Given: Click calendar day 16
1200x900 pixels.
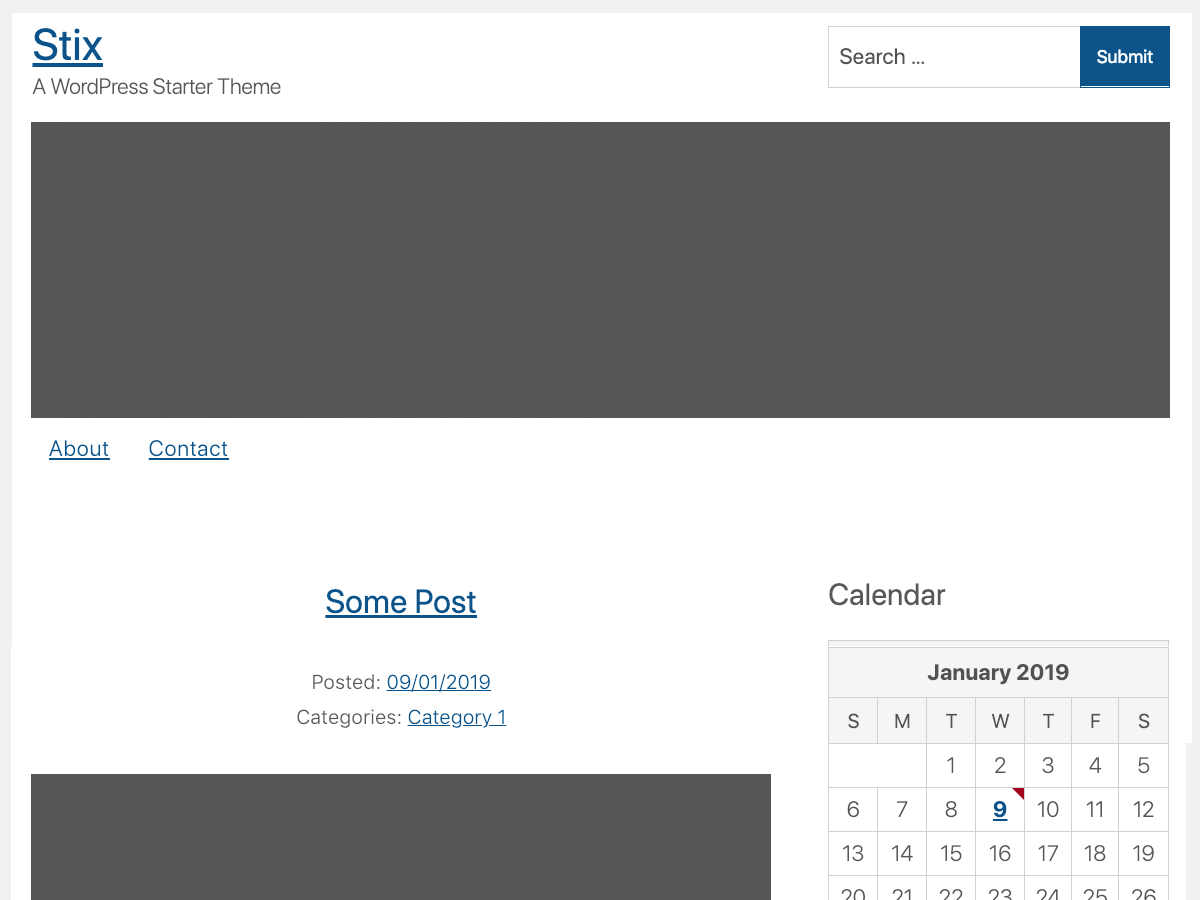Looking at the screenshot, I should [1000, 854].
